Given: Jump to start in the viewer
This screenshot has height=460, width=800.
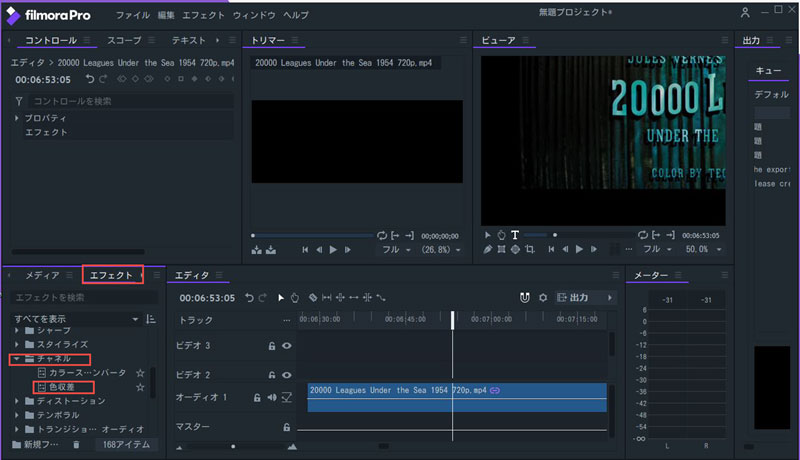Looking at the screenshot, I should pos(551,249).
